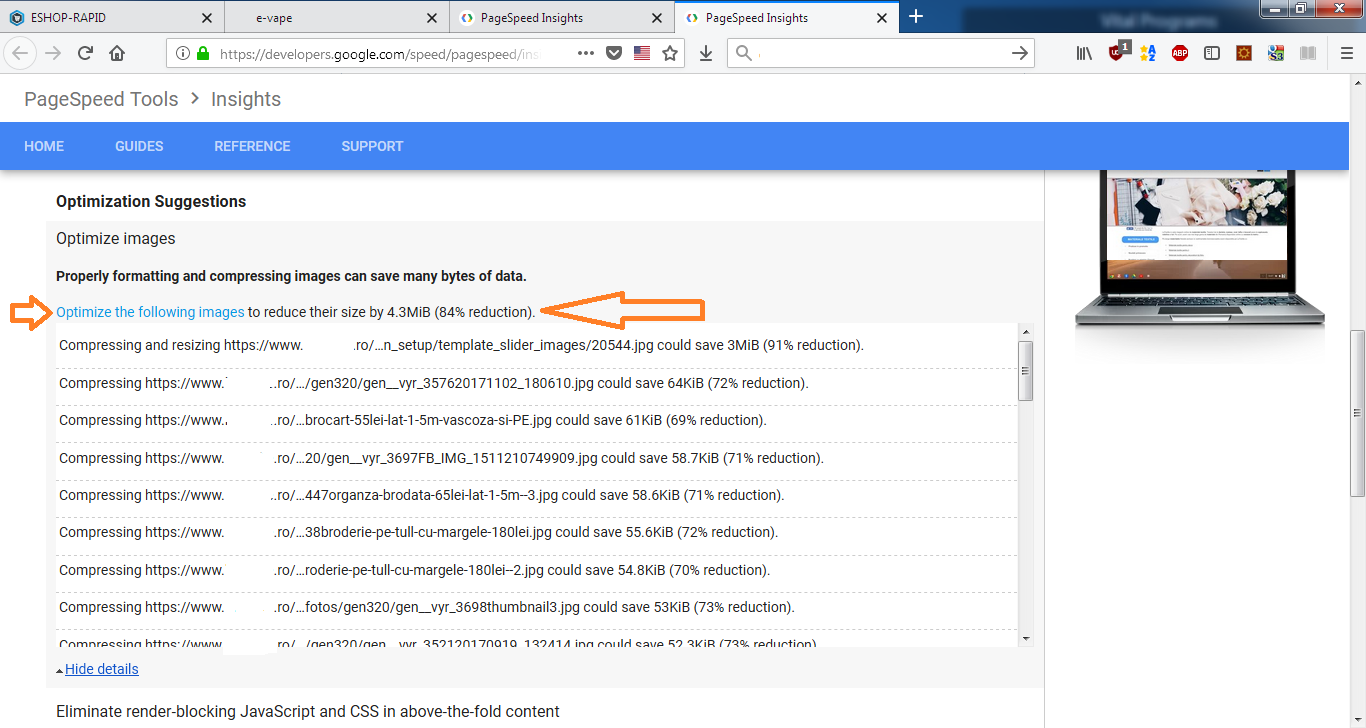This screenshot has width=1366, height=728.
Task: Click the image list scrollbar thumb
Action: 1026,370
